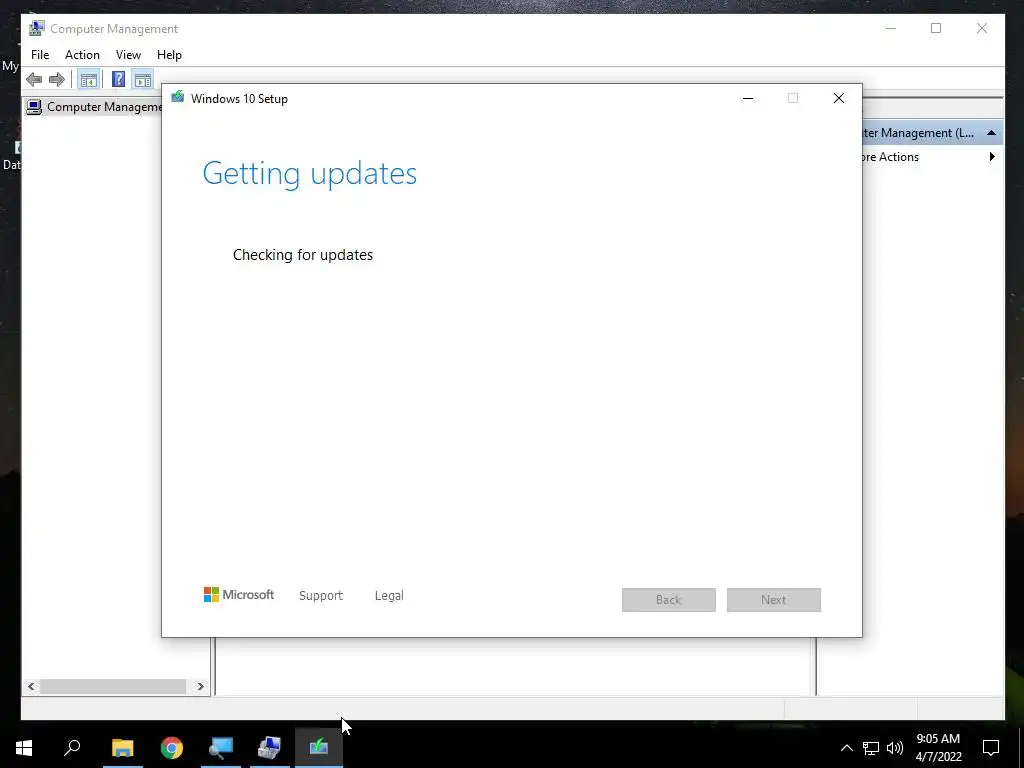
Task: Select the Computer Management tree root node
Action: pyautogui.click(x=95, y=106)
